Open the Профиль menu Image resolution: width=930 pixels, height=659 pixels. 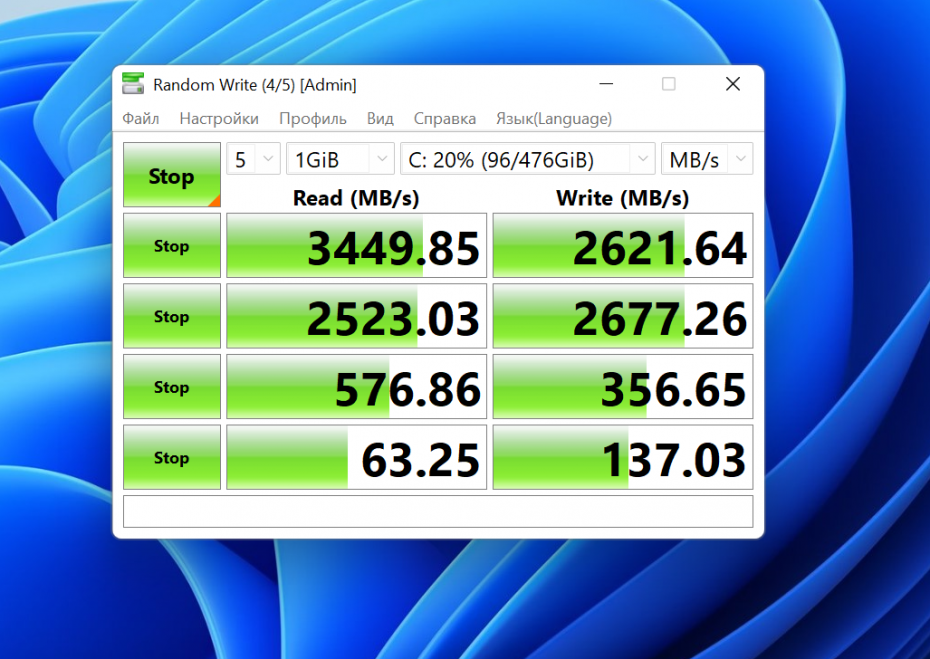point(313,119)
